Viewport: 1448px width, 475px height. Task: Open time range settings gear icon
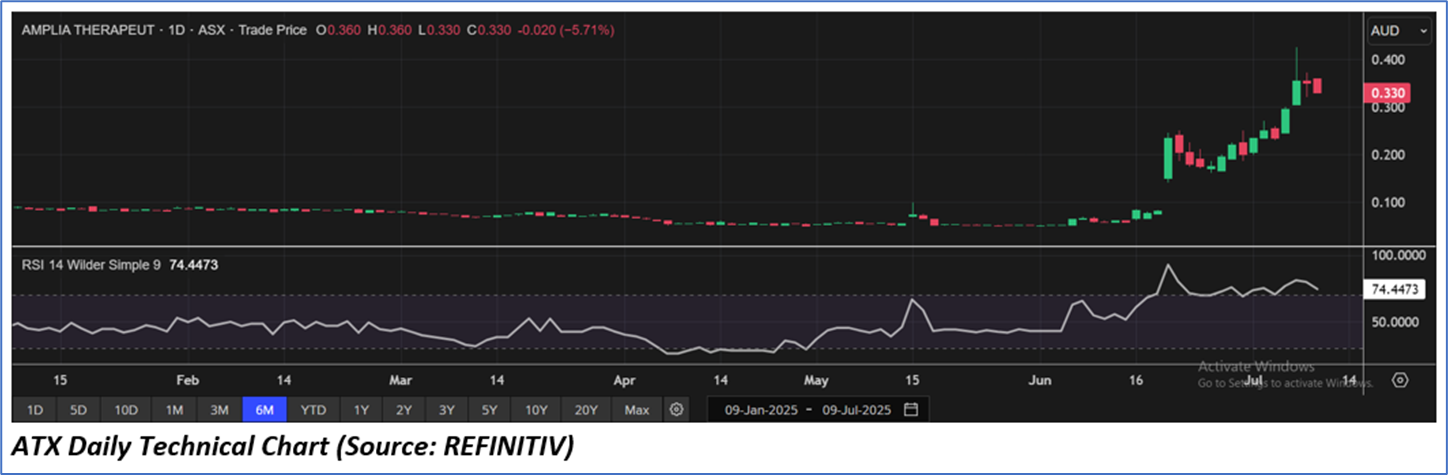pyautogui.click(x=677, y=410)
